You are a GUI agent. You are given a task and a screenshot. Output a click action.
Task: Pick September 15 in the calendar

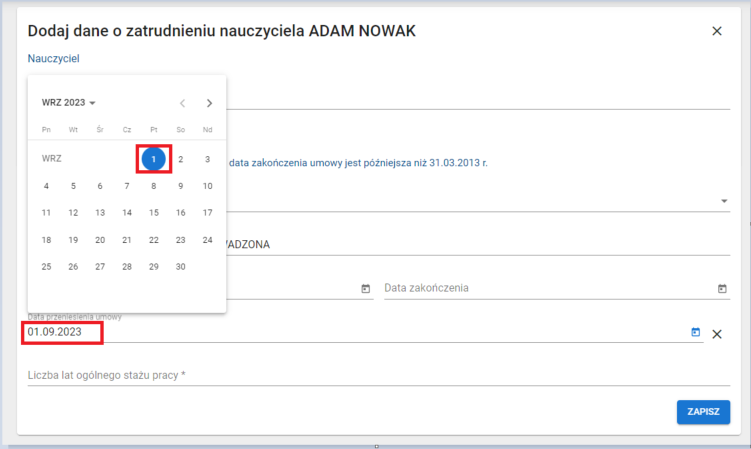(x=153, y=213)
